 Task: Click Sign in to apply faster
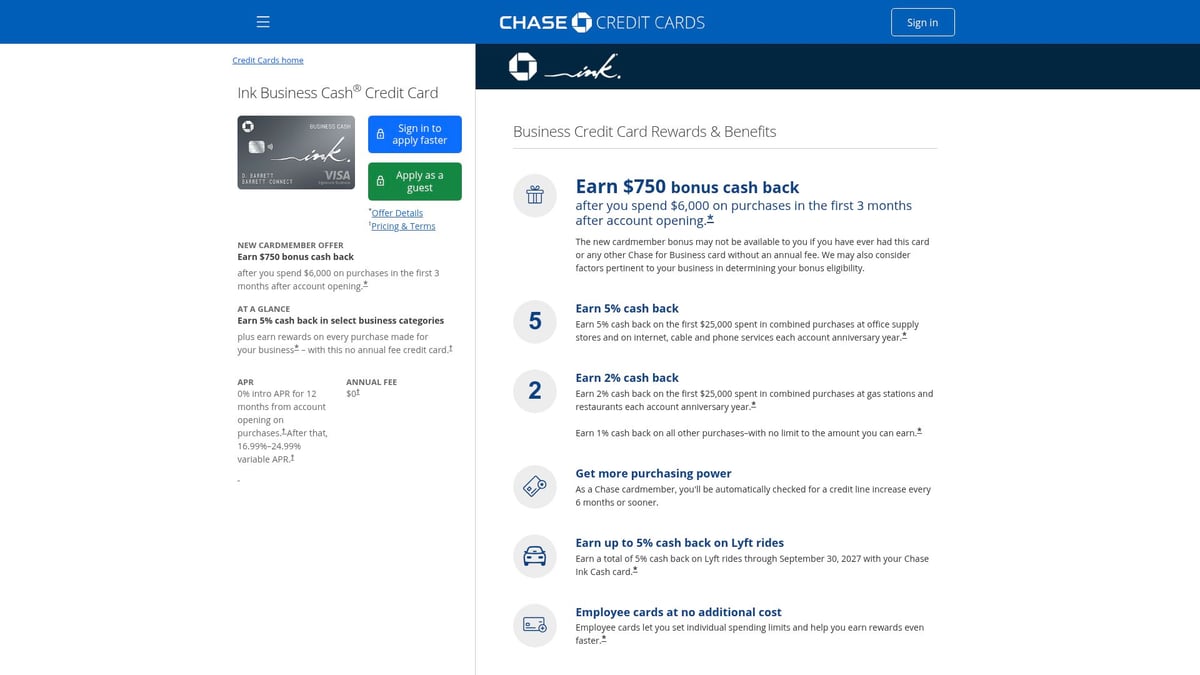coord(415,134)
